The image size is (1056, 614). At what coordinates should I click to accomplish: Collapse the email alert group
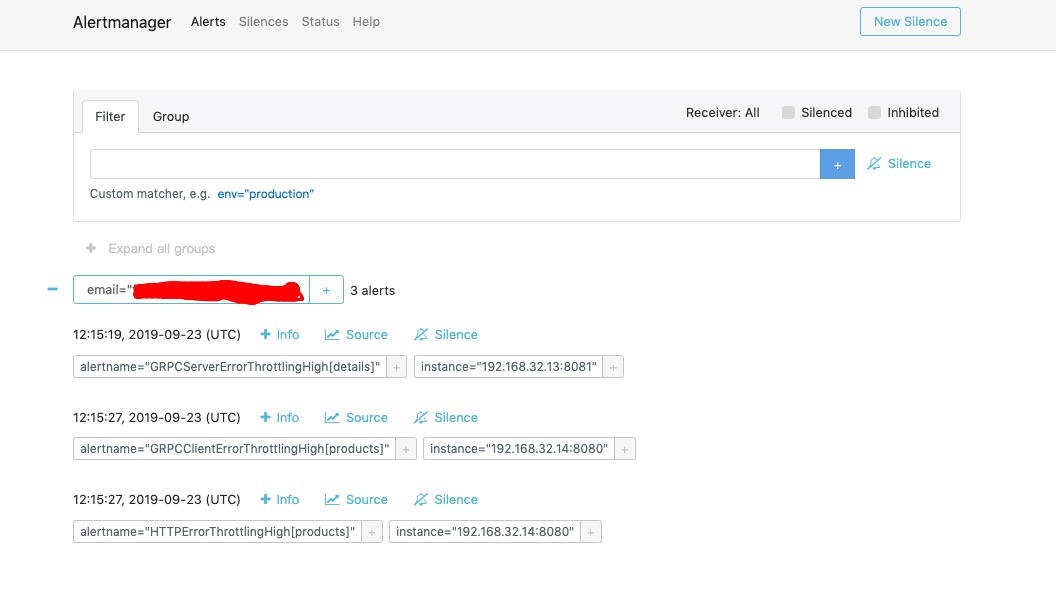(x=53, y=289)
